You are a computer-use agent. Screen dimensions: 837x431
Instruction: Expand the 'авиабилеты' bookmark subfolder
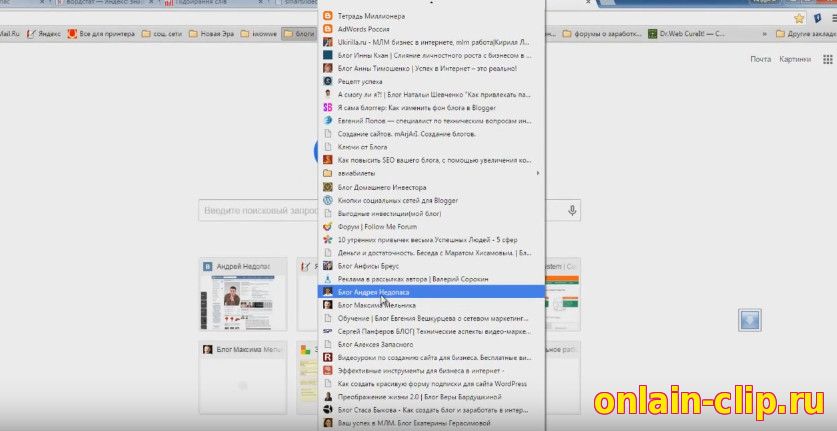(431, 173)
